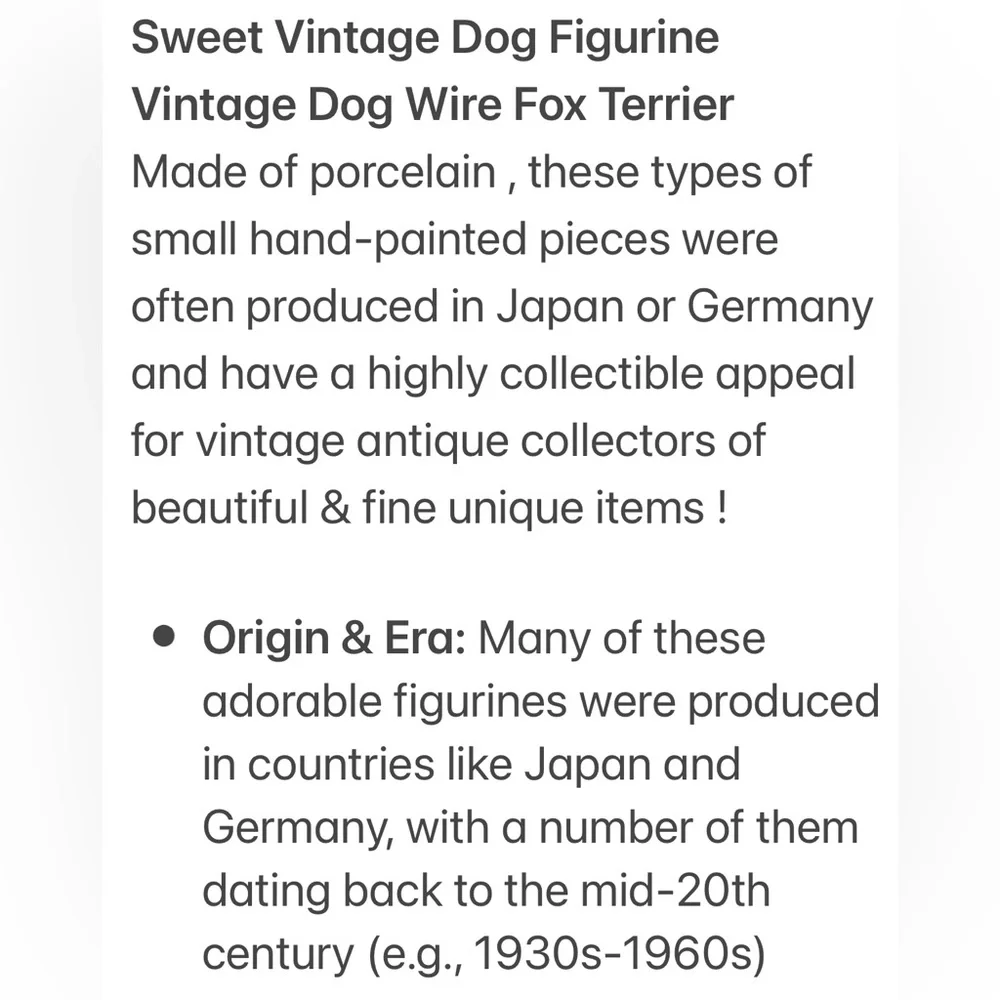Click the word "Germany," in the bullet item
Image resolution: width=1000 pixels, height=1000 pixels.
pyautogui.click(x=298, y=829)
